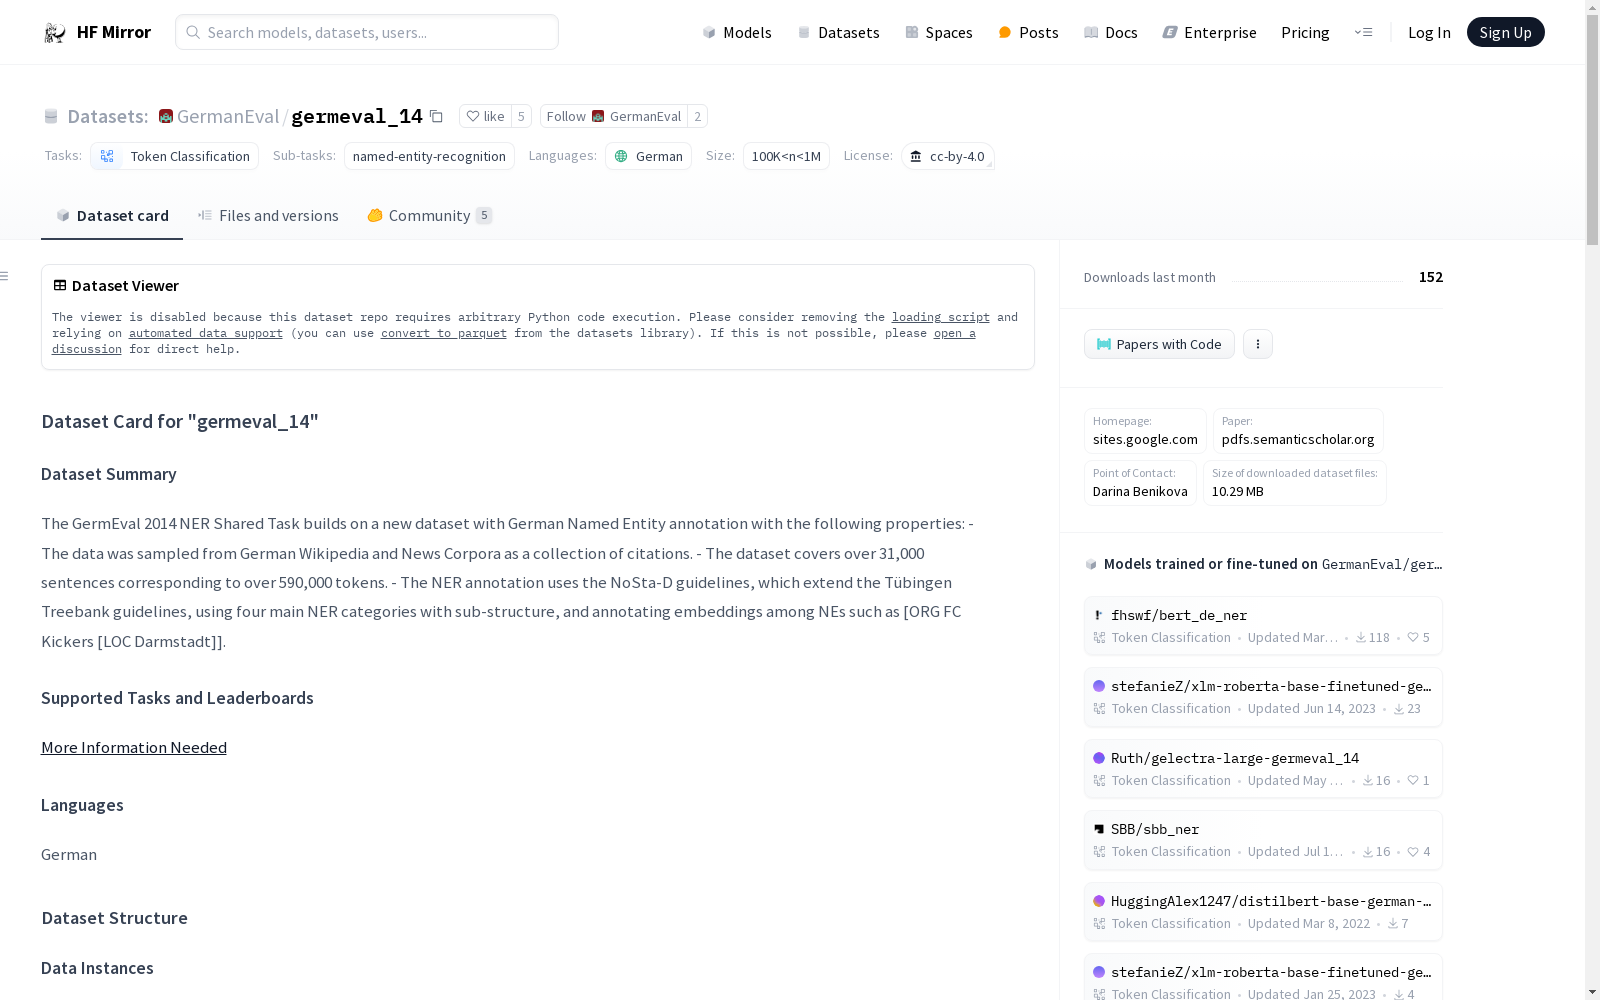This screenshot has height=1000, width=1600.
Task: Open the Models navigation item
Action: [x=737, y=32]
